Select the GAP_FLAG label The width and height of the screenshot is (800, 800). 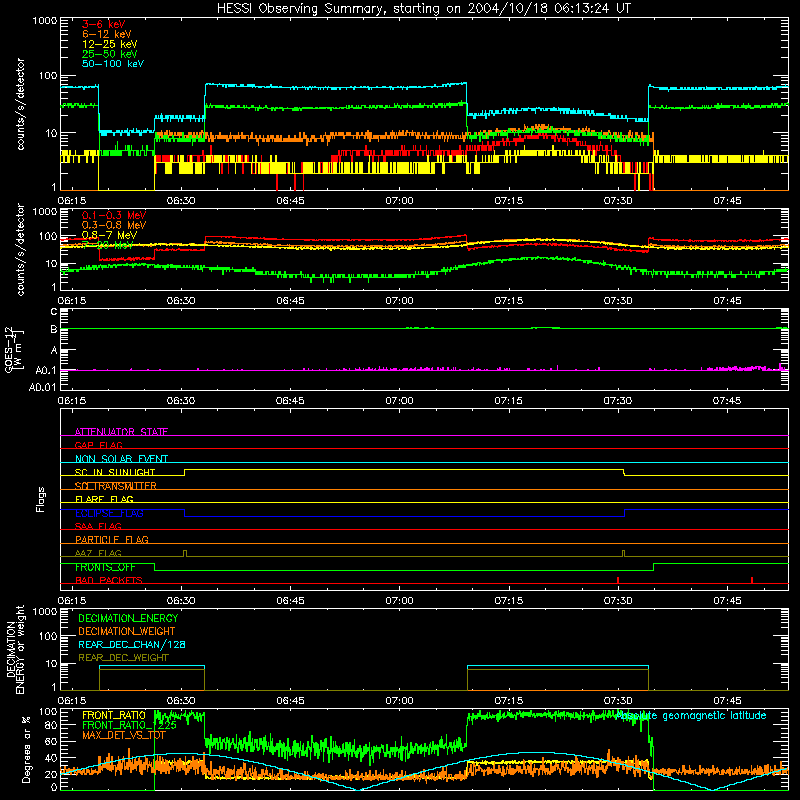(x=98, y=445)
